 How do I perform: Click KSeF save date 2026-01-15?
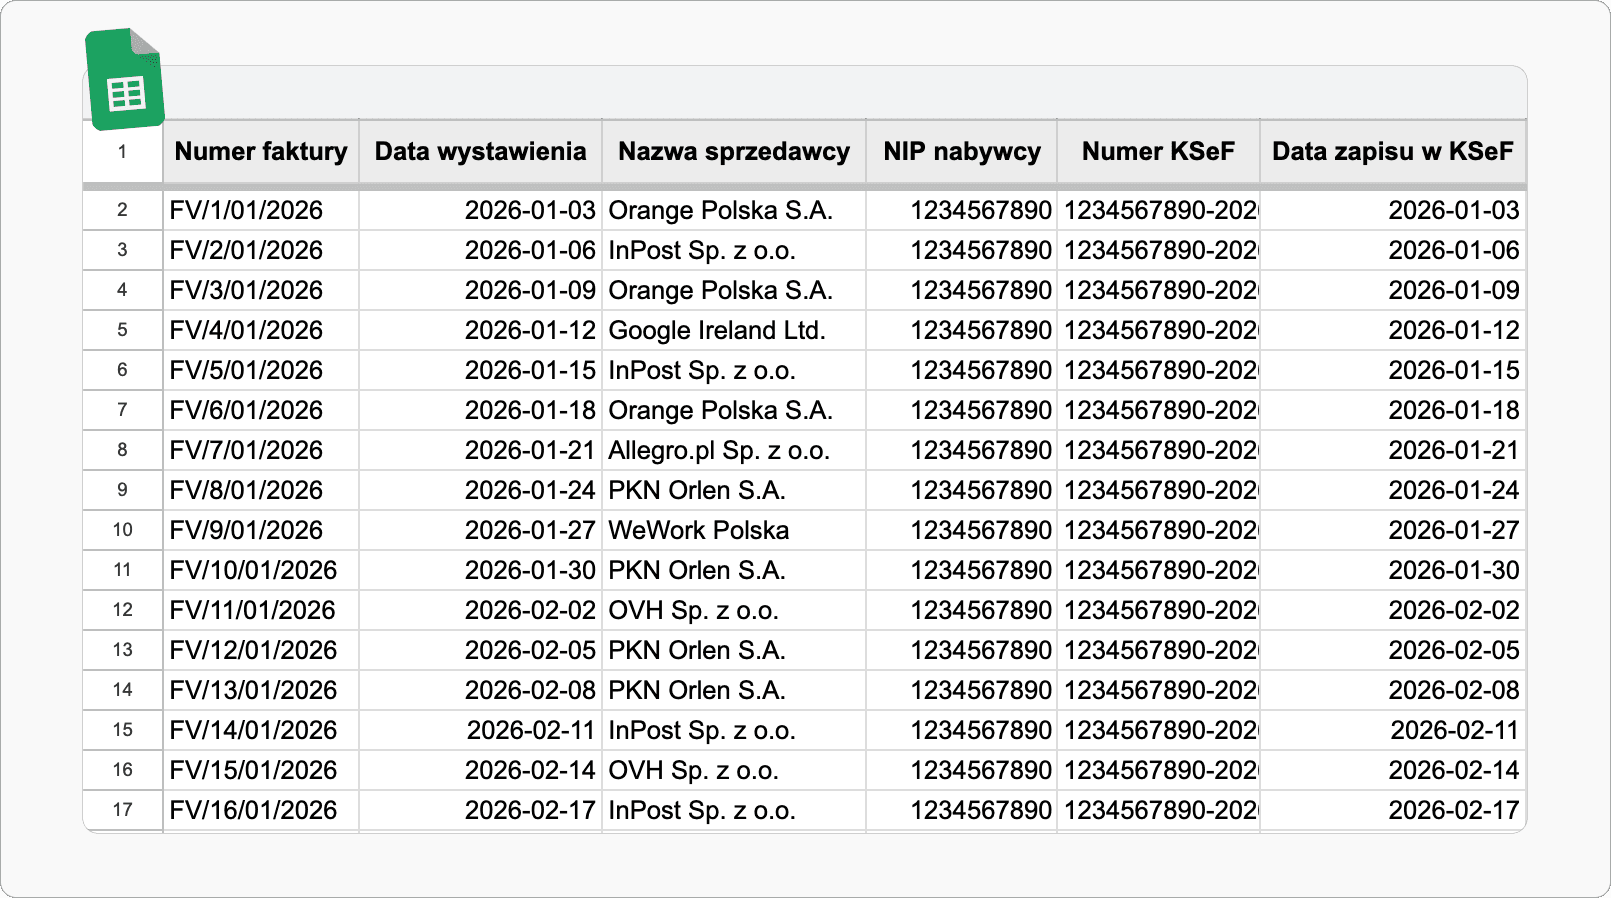[1393, 370]
